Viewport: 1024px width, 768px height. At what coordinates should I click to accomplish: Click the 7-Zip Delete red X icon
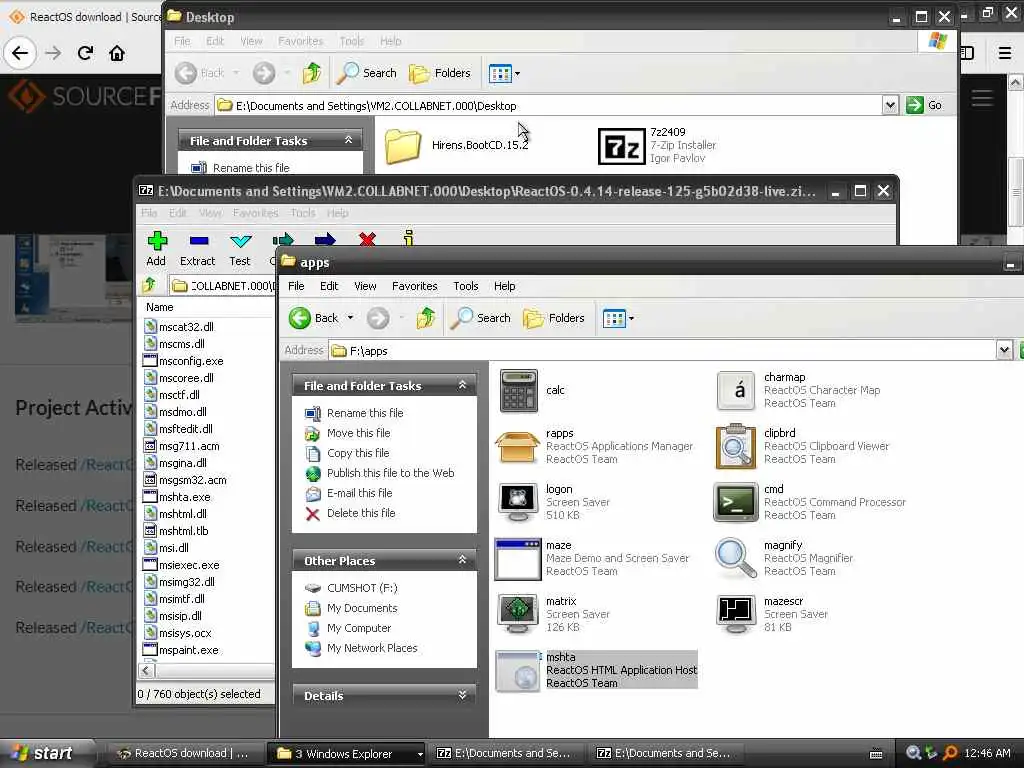367,239
